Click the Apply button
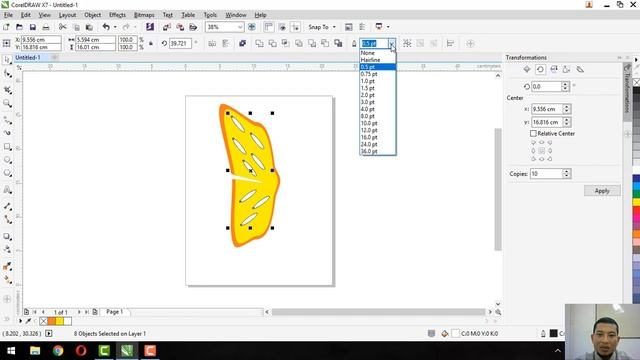 (602, 191)
